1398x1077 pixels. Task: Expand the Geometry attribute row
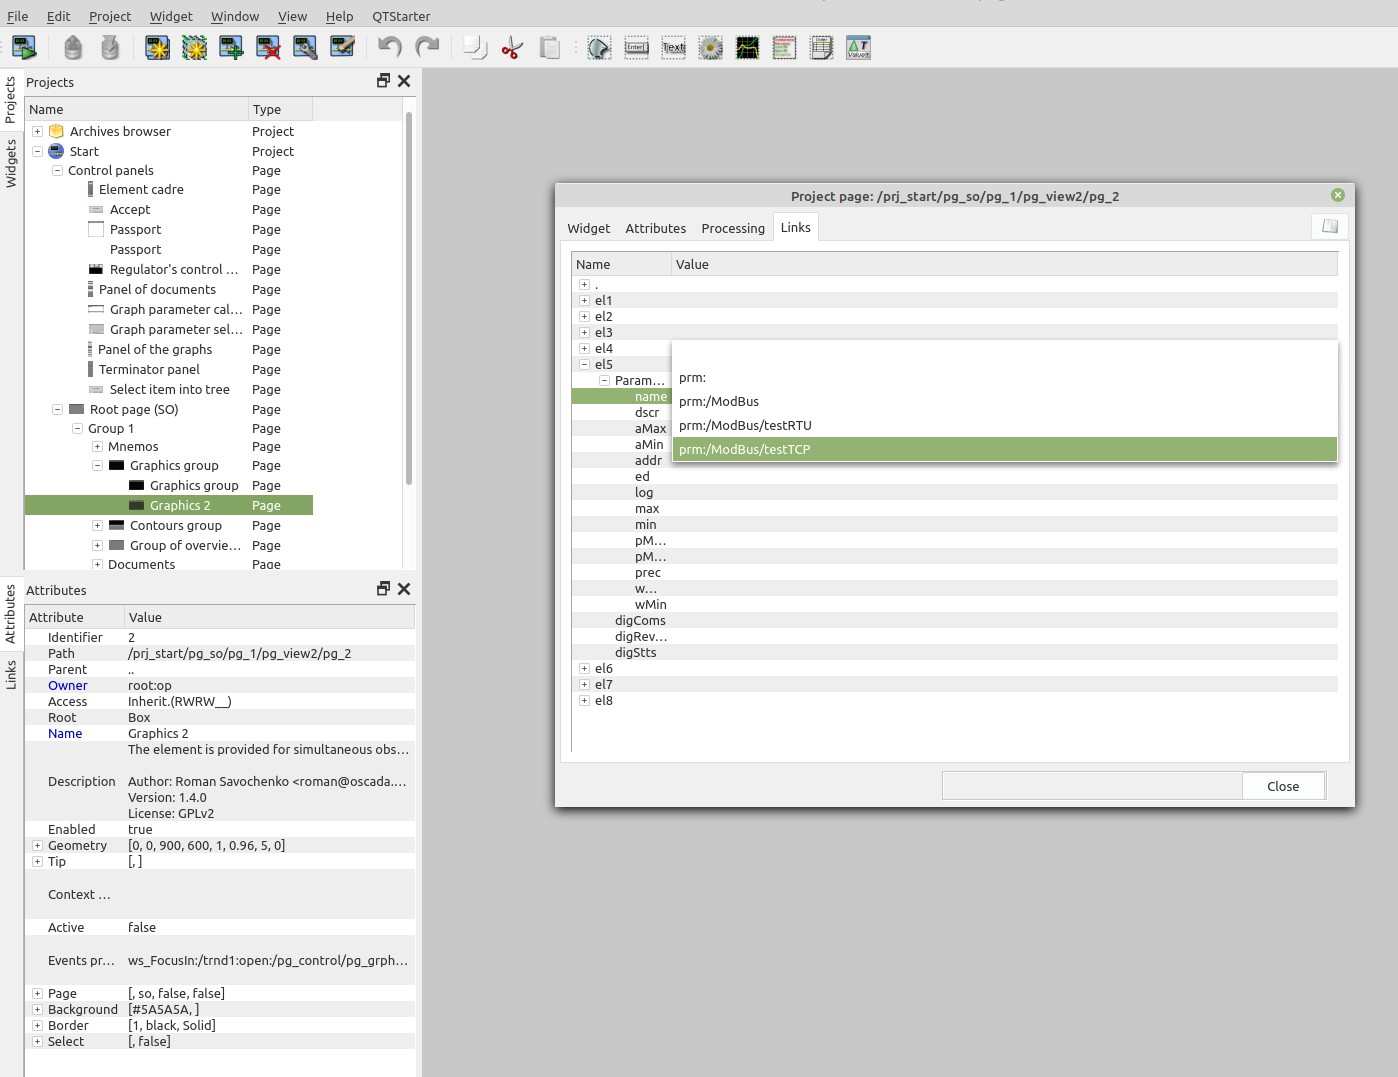click(x=37, y=845)
